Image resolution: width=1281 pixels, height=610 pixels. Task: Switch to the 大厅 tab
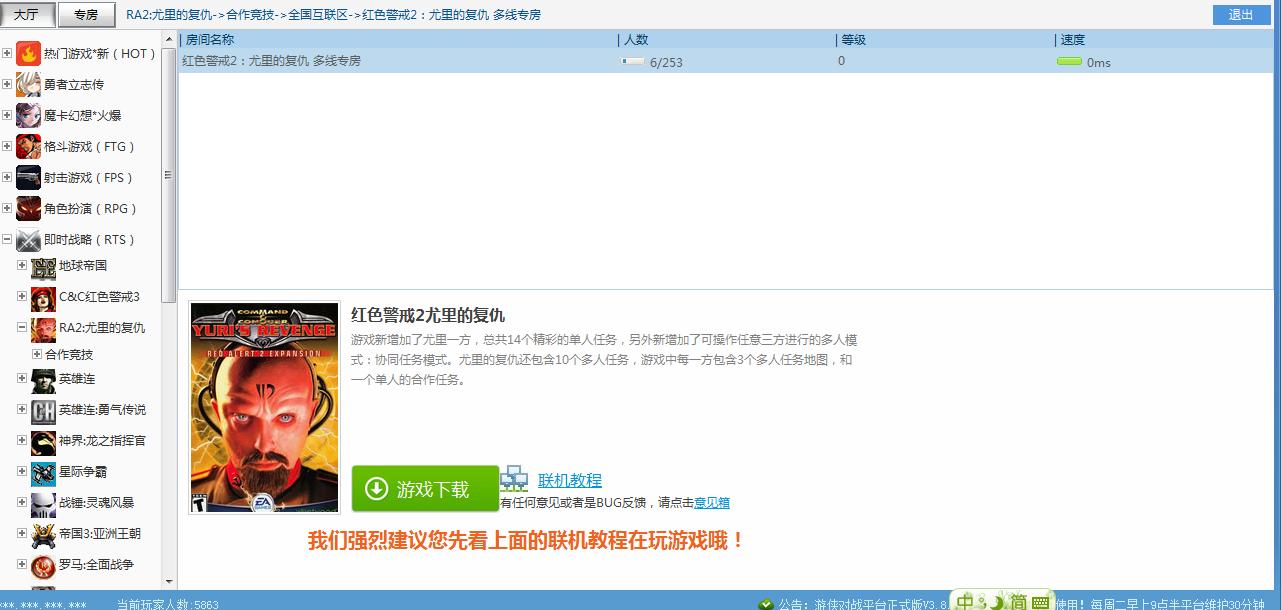pyautogui.click(x=27, y=15)
